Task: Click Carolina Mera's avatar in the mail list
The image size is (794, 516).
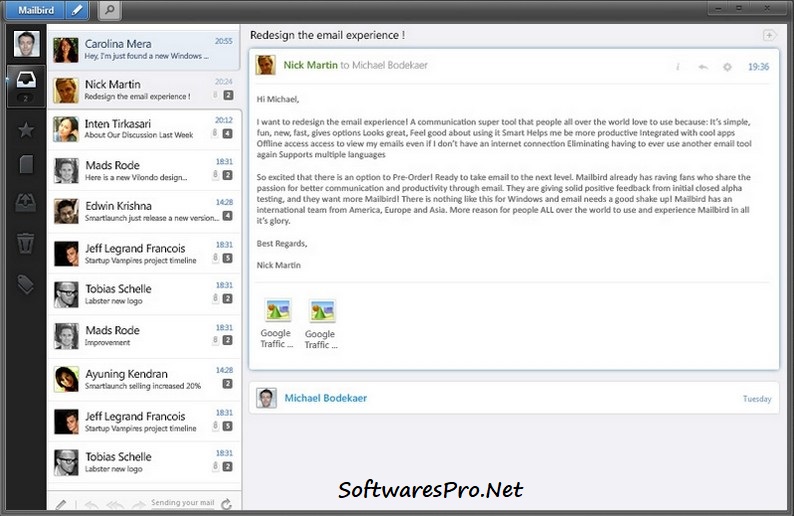Action: tap(66, 50)
